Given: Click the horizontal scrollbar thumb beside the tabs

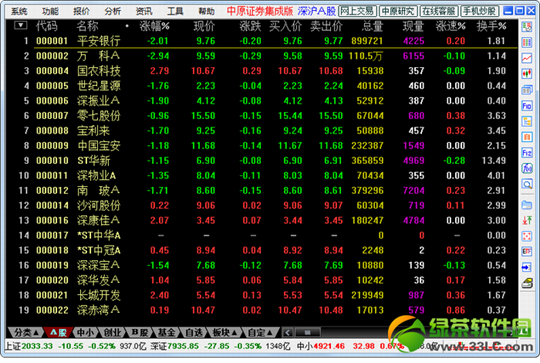Looking at the screenshot, I should 308,333.
